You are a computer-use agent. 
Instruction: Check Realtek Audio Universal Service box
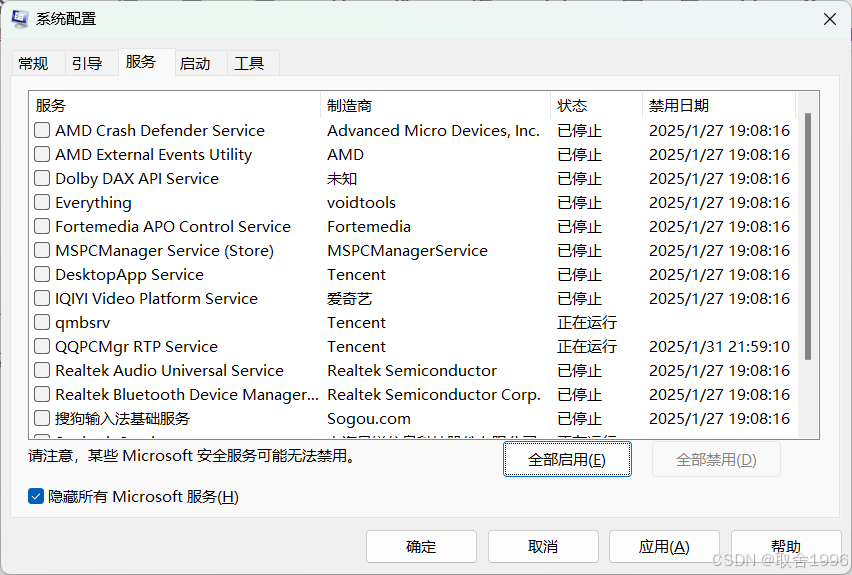tap(42, 370)
